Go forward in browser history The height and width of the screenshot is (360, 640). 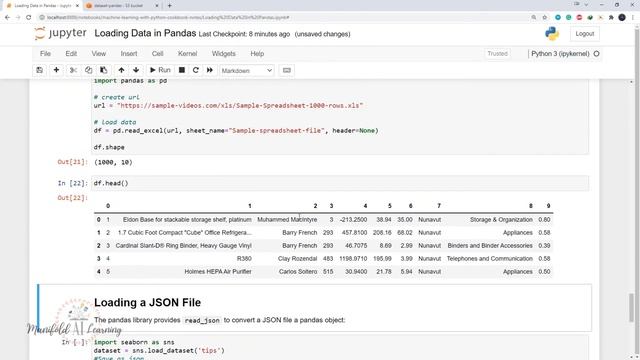[18, 18]
